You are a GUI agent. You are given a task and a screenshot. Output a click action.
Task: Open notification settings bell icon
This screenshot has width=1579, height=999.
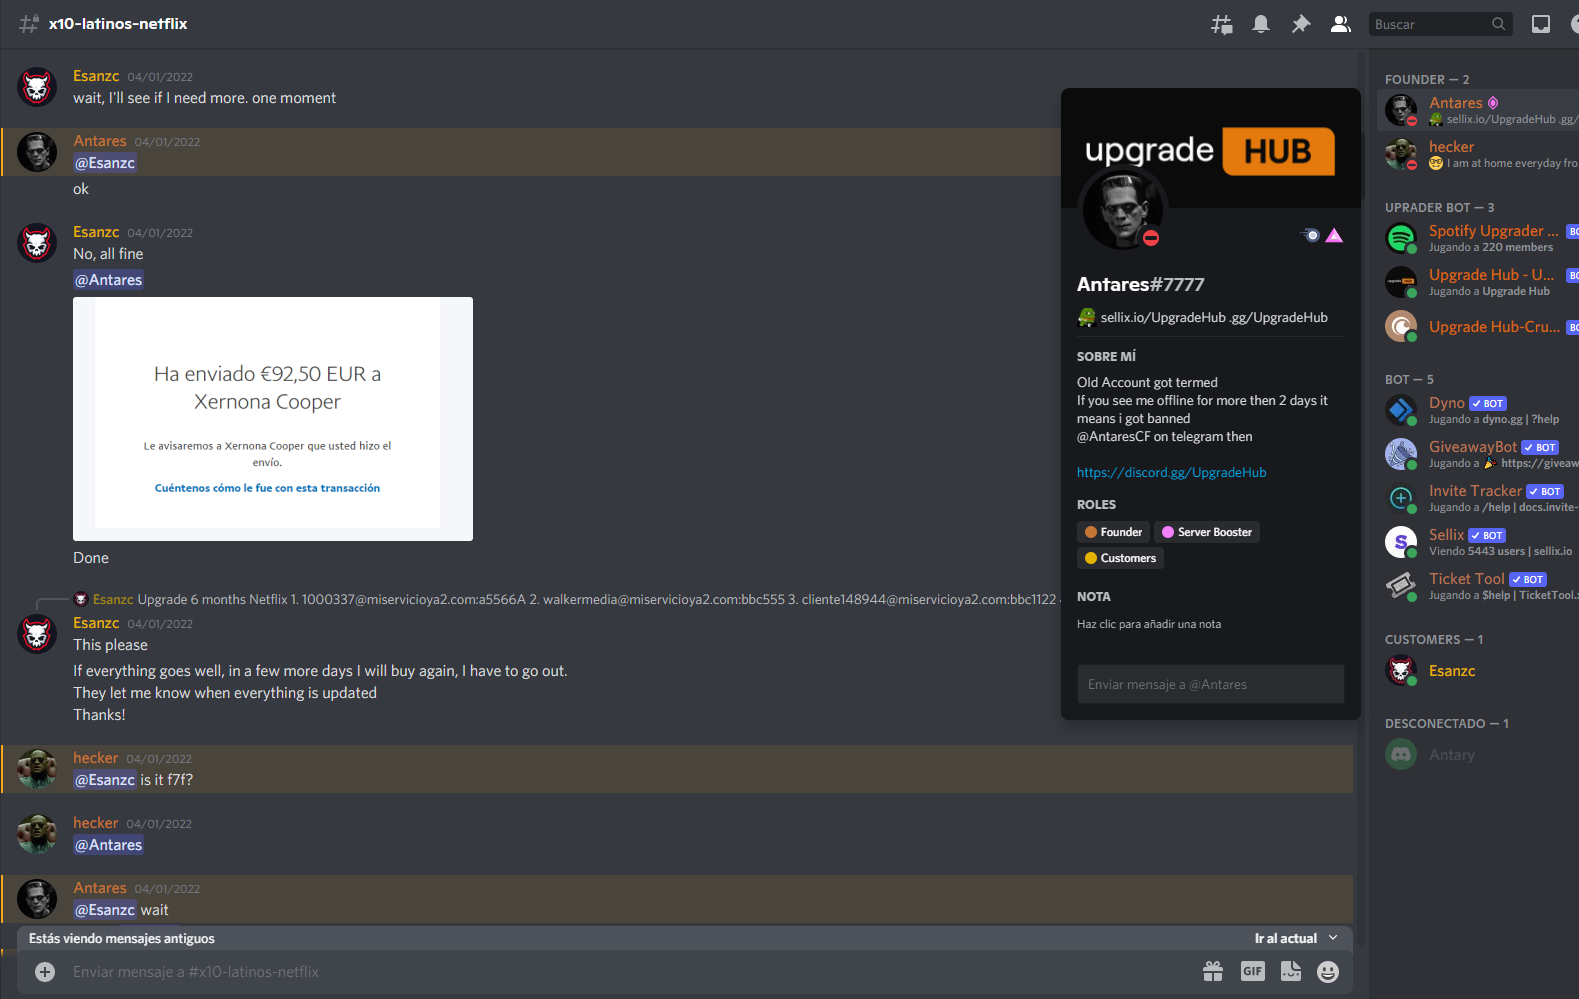[x=1261, y=24]
